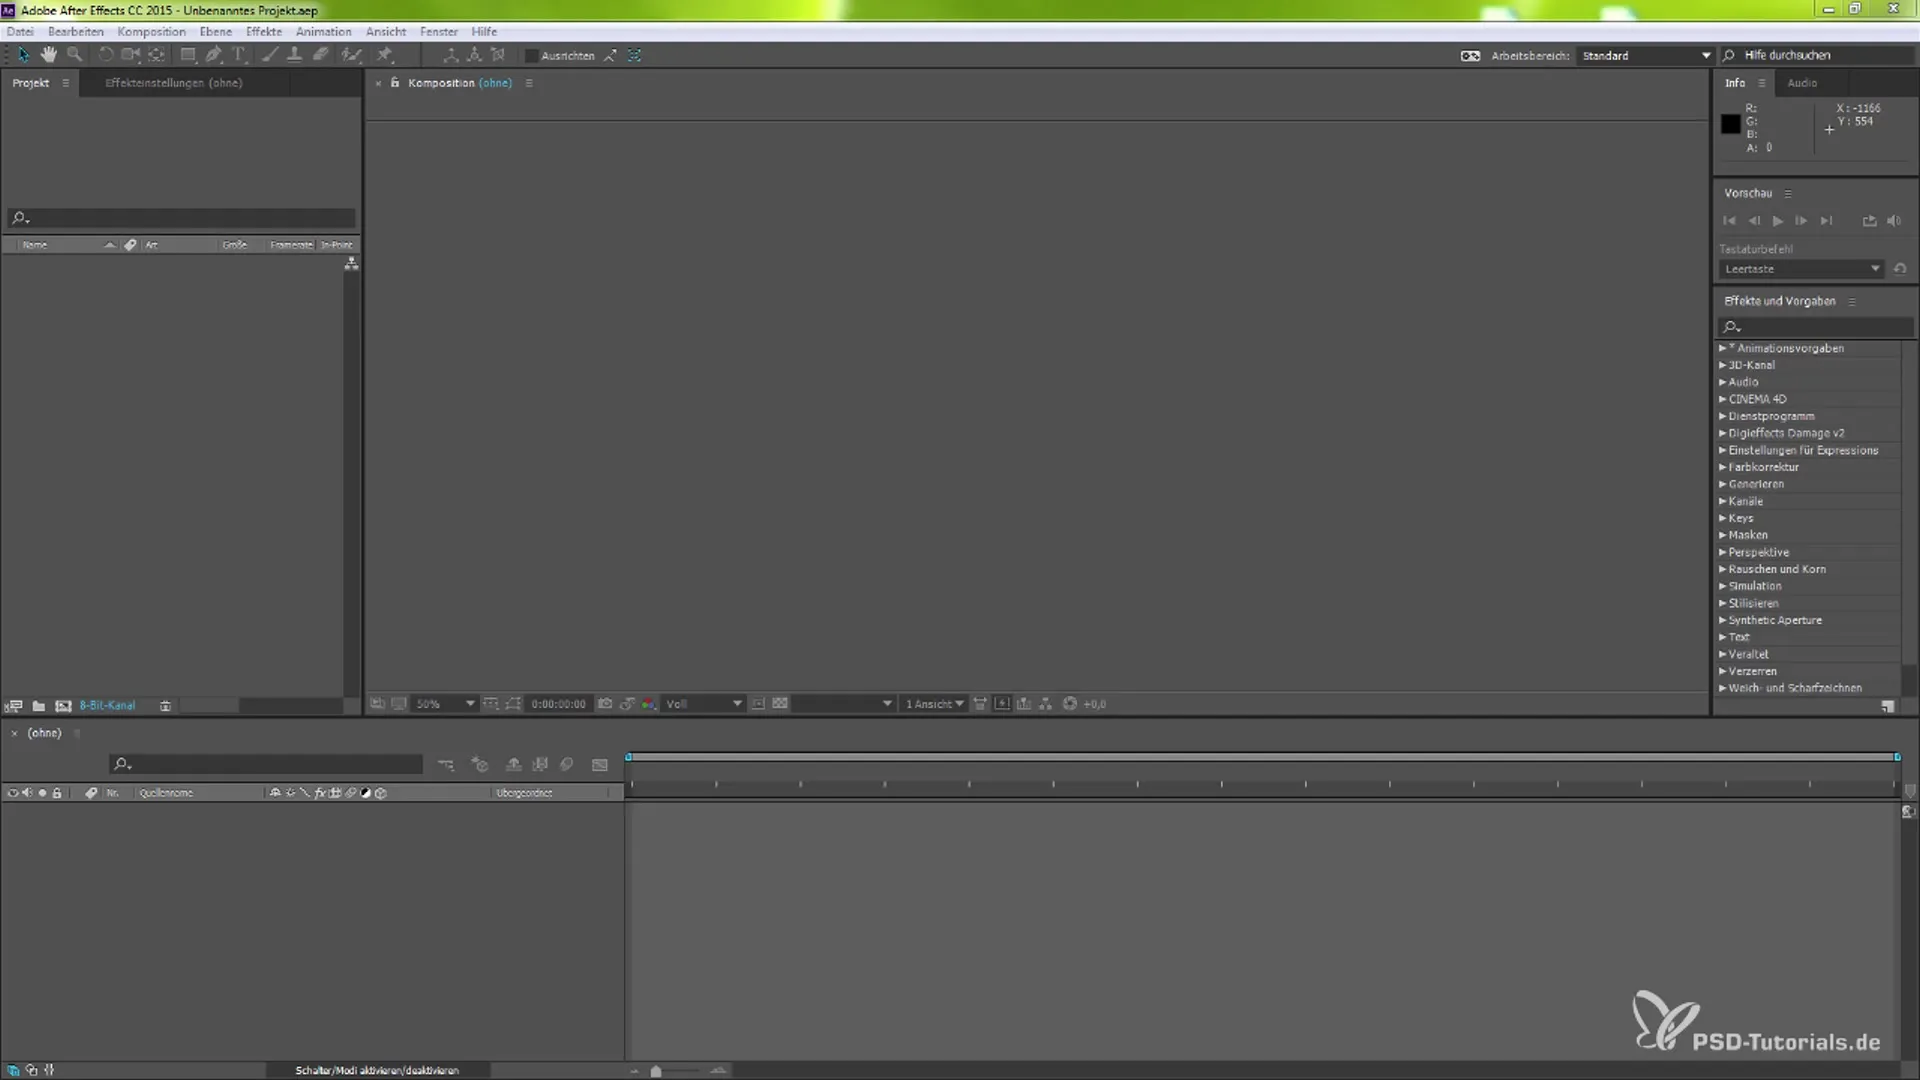Click the trash delete icon in Project panel
Viewport: 1920px width, 1080px height.
point(165,706)
